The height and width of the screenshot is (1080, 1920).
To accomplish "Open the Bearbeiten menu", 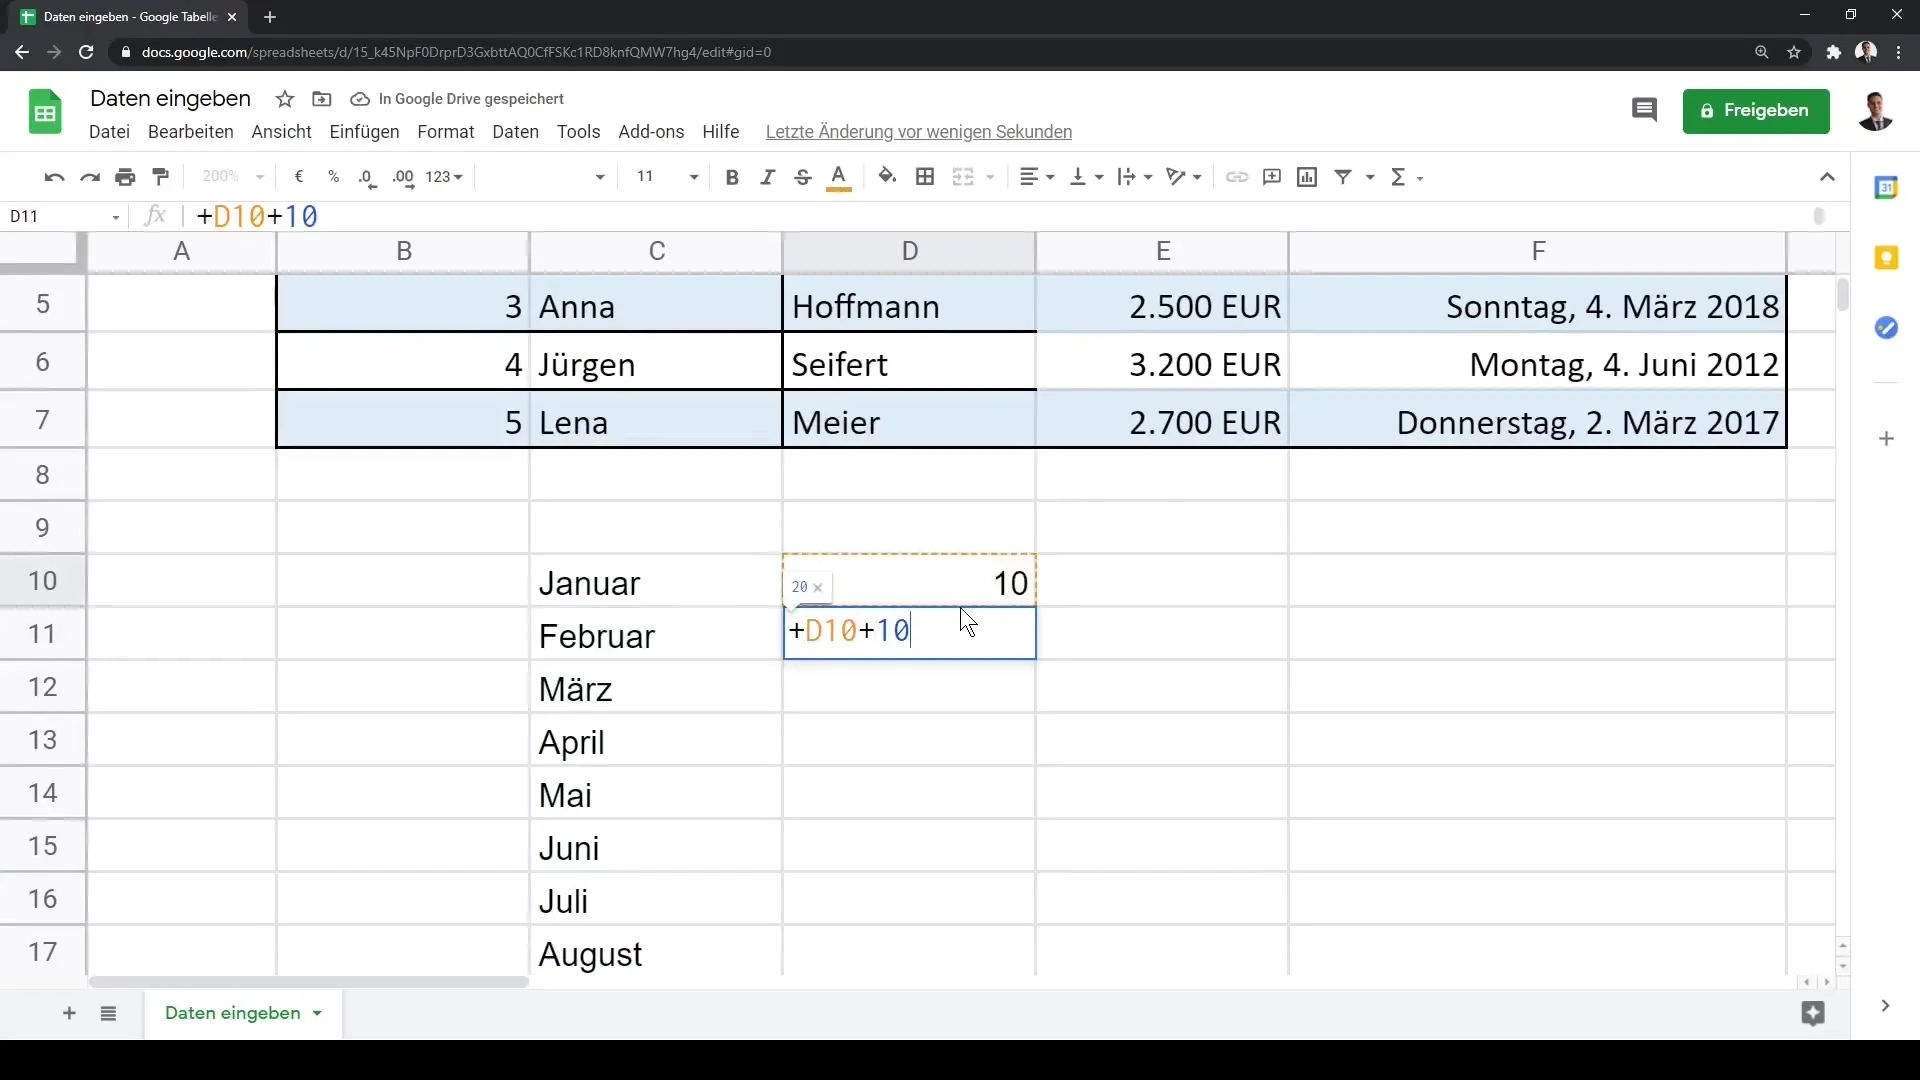I will pyautogui.click(x=190, y=132).
